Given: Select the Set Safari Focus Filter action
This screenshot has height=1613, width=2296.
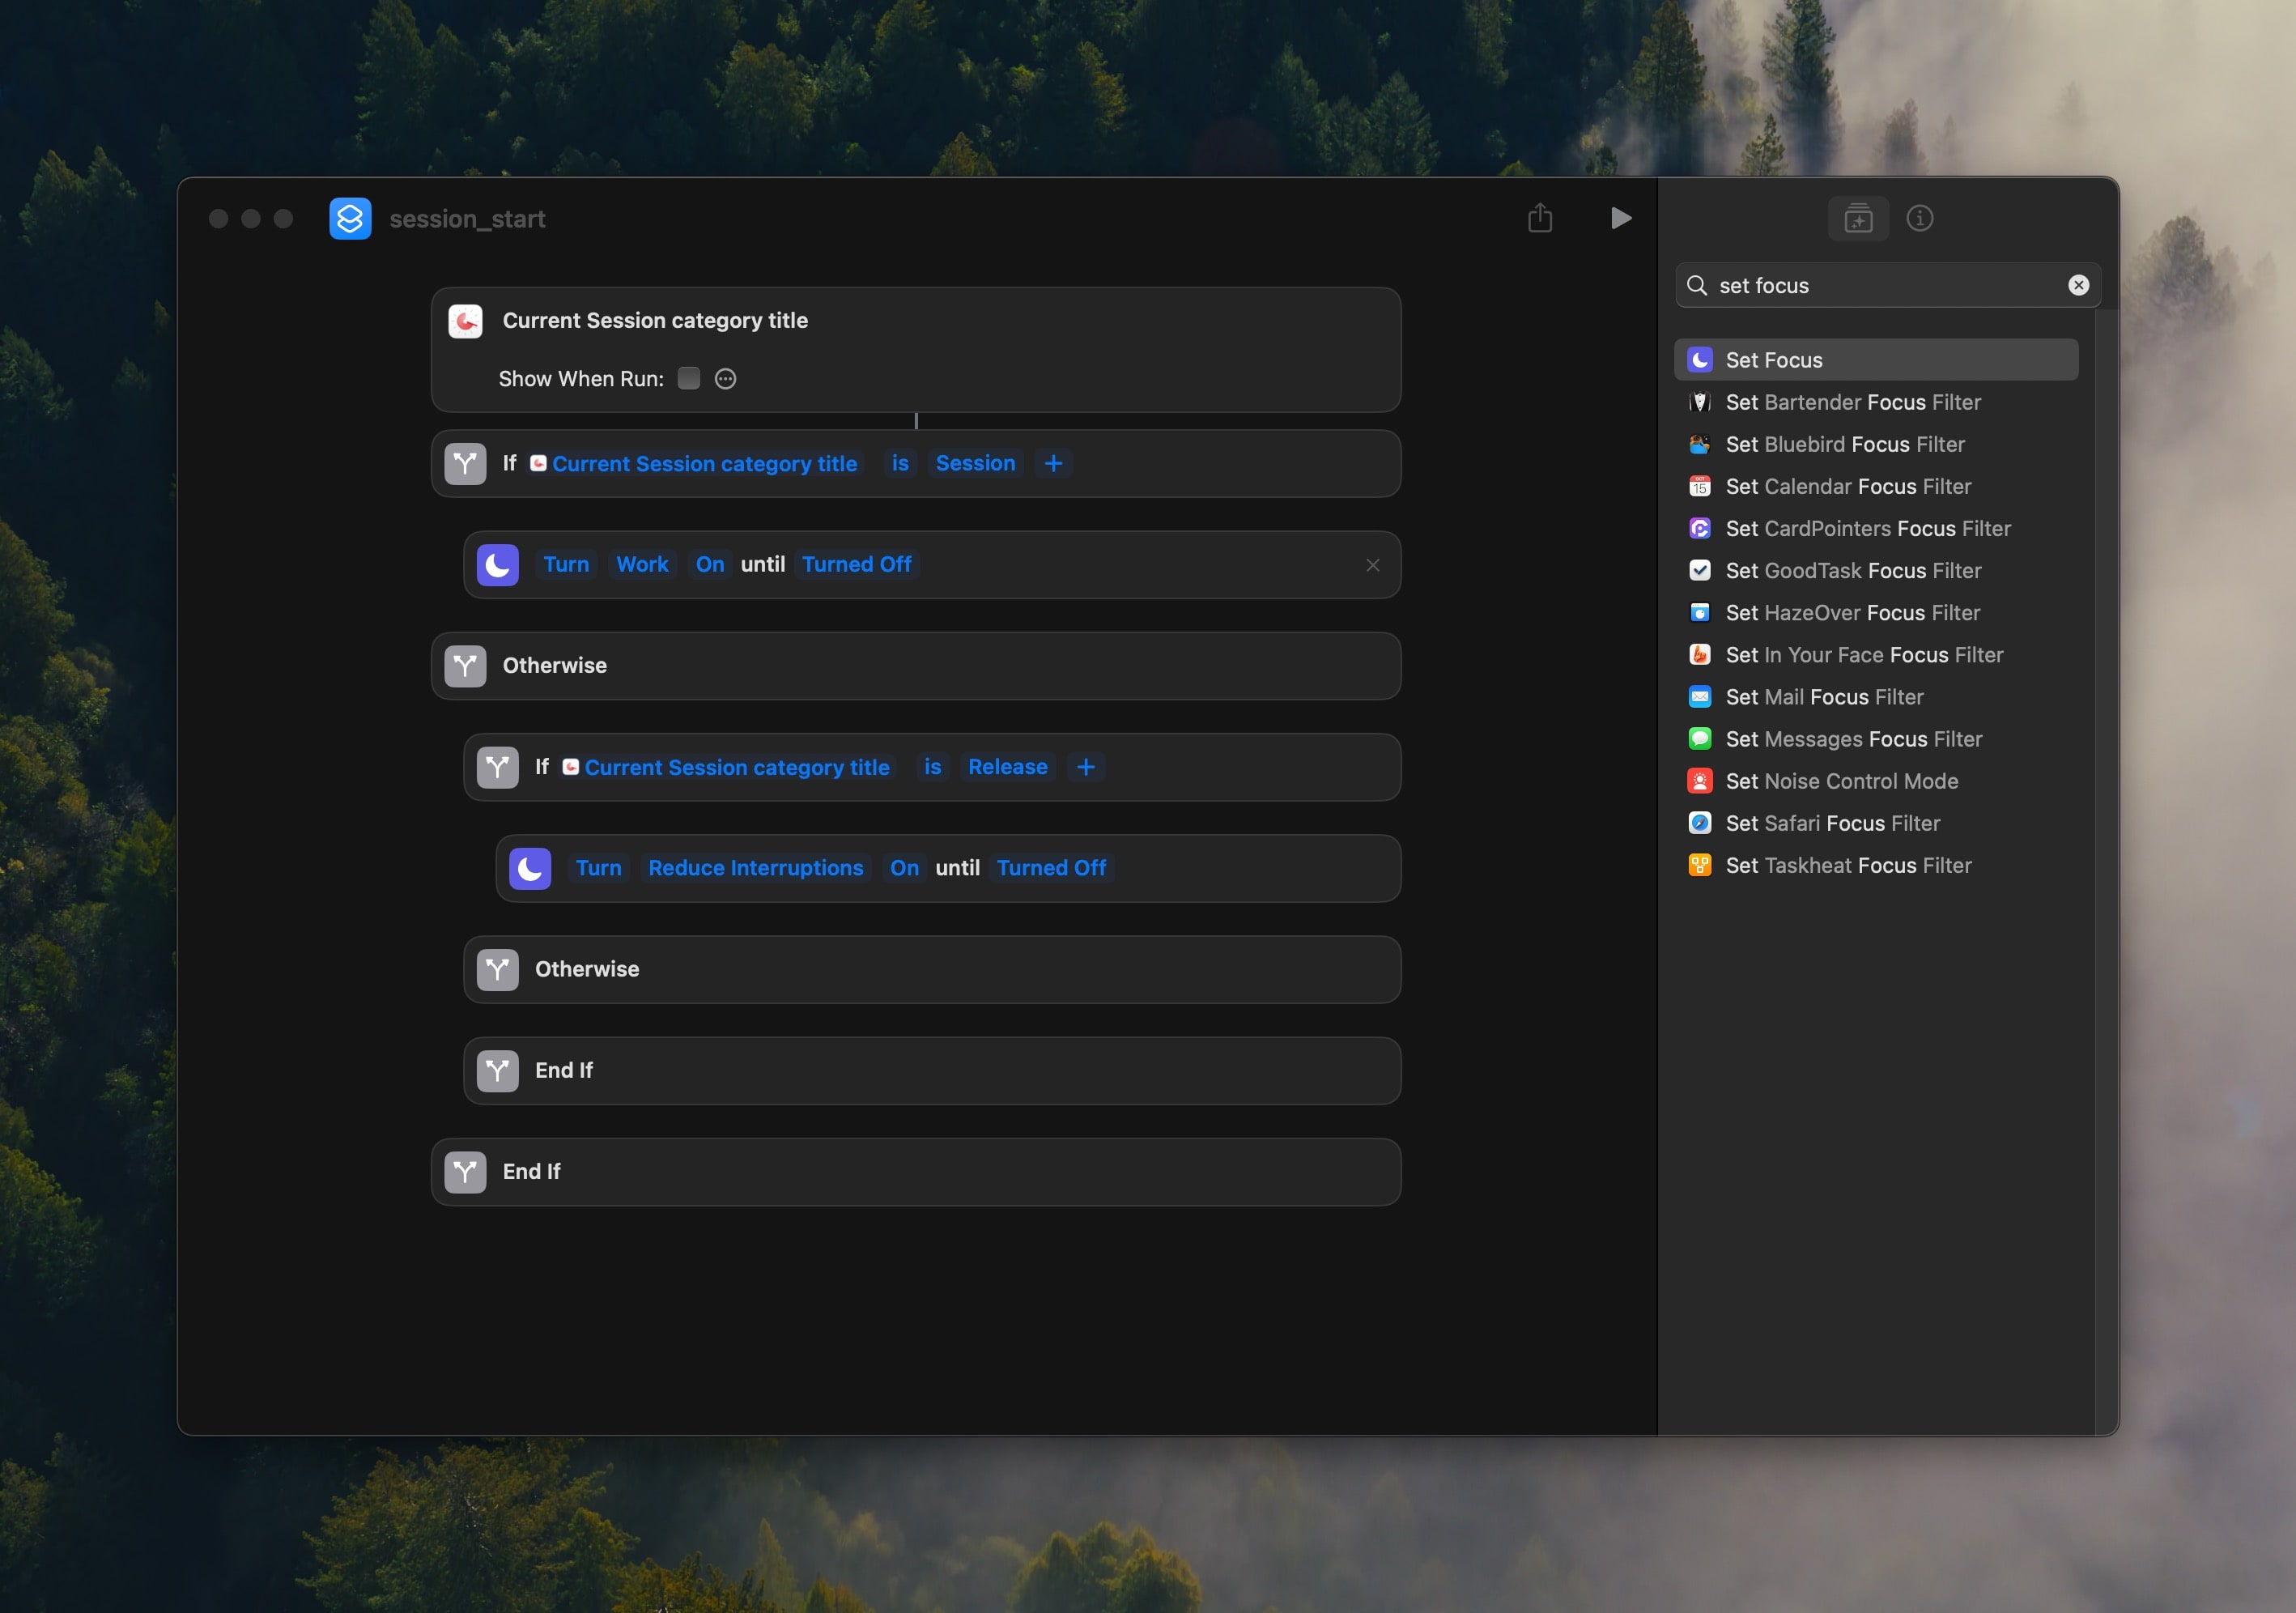Looking at the screenshot, I should (x=1833, y=823).
